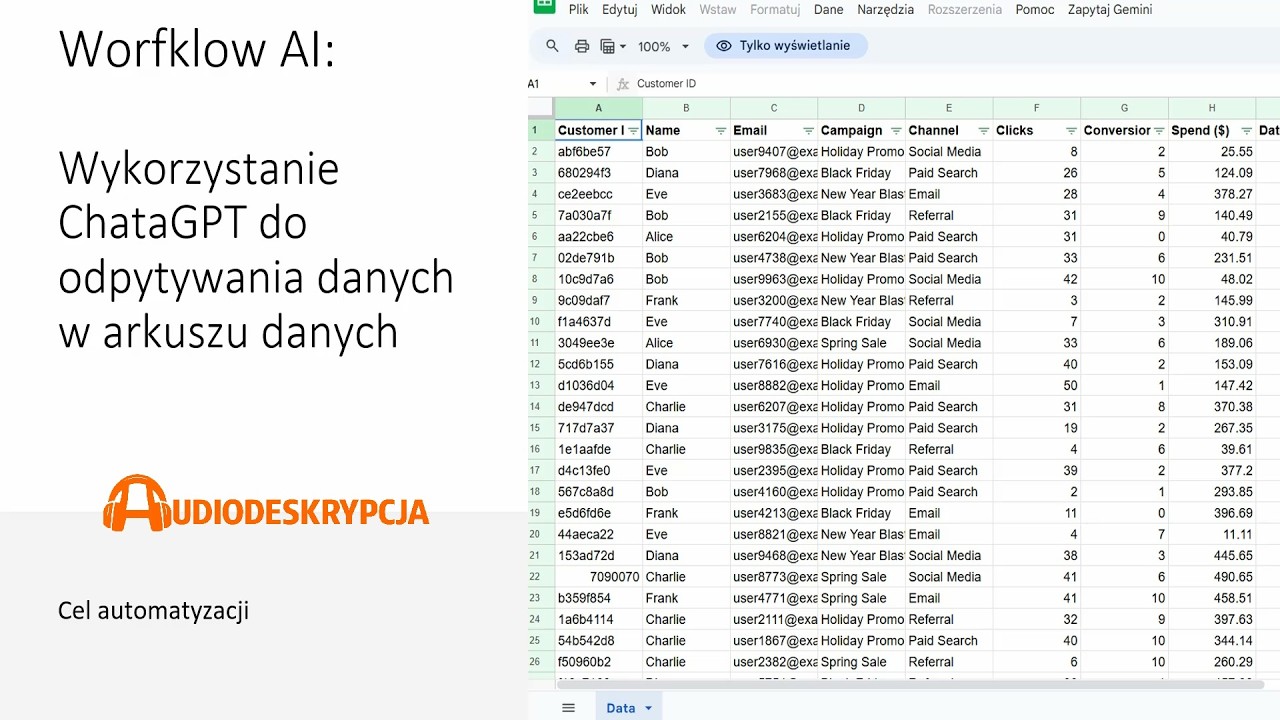Click spend value 490.65
The width and height of the screenshot is (1280, 720).
[x=1212, y=577]
